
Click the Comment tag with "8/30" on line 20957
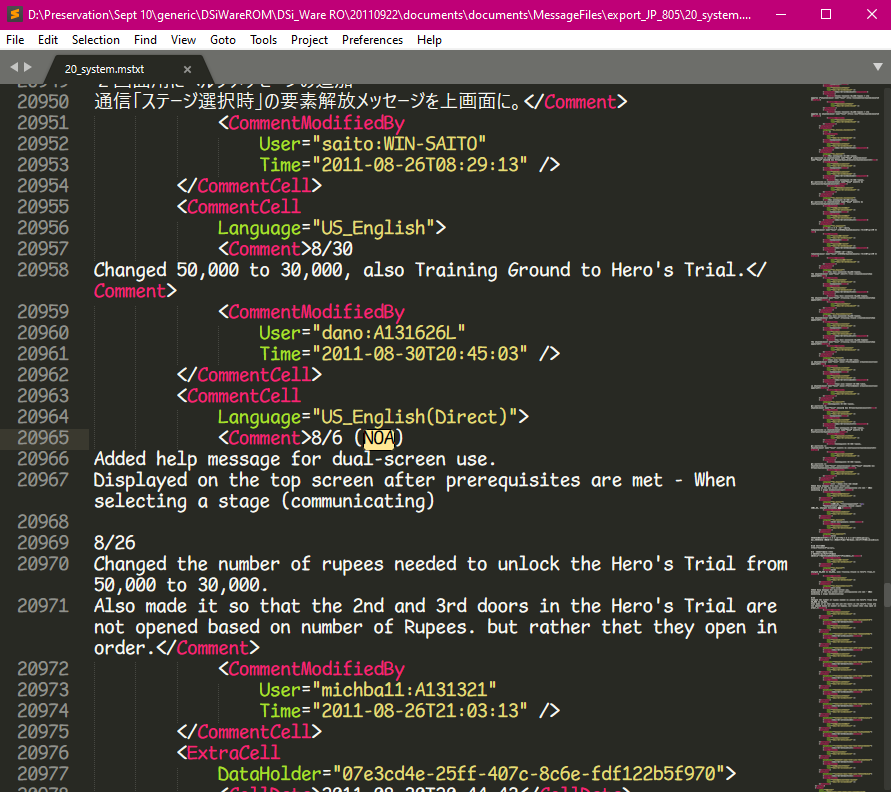(285, 249)
